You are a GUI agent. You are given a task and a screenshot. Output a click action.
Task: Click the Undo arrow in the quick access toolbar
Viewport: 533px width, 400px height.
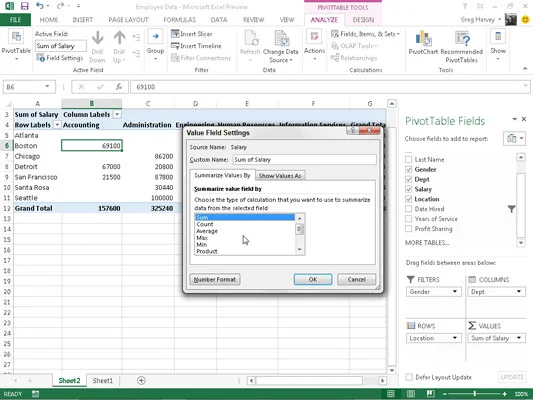[x=40, y=6]
